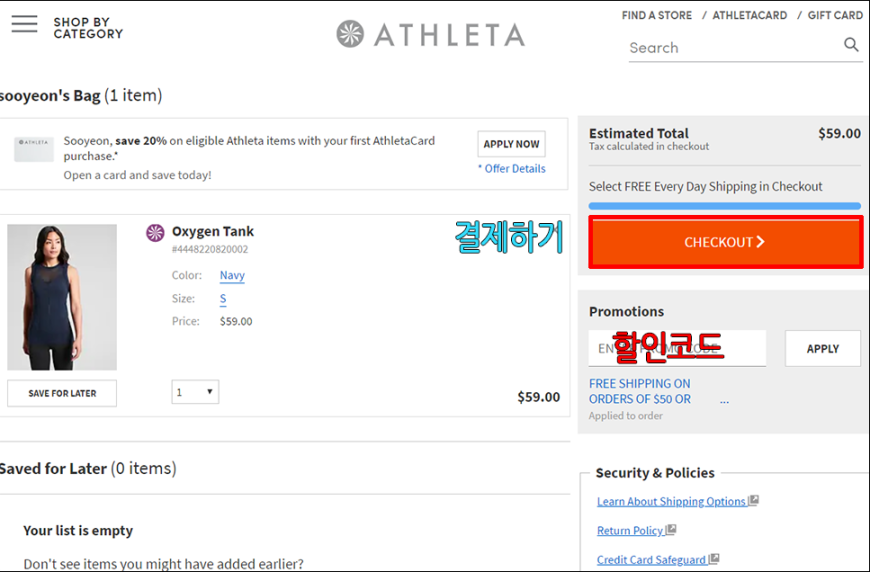The width and height of the screenshot is (870, 572).
Task: Open Shop By Category menu
Action: tap(88, 28)
